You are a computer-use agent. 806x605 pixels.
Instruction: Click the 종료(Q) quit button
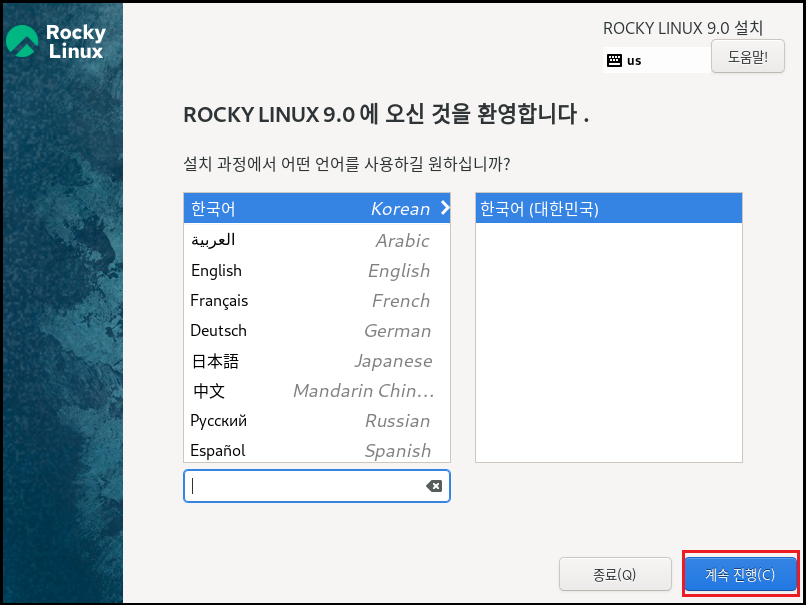615,574
